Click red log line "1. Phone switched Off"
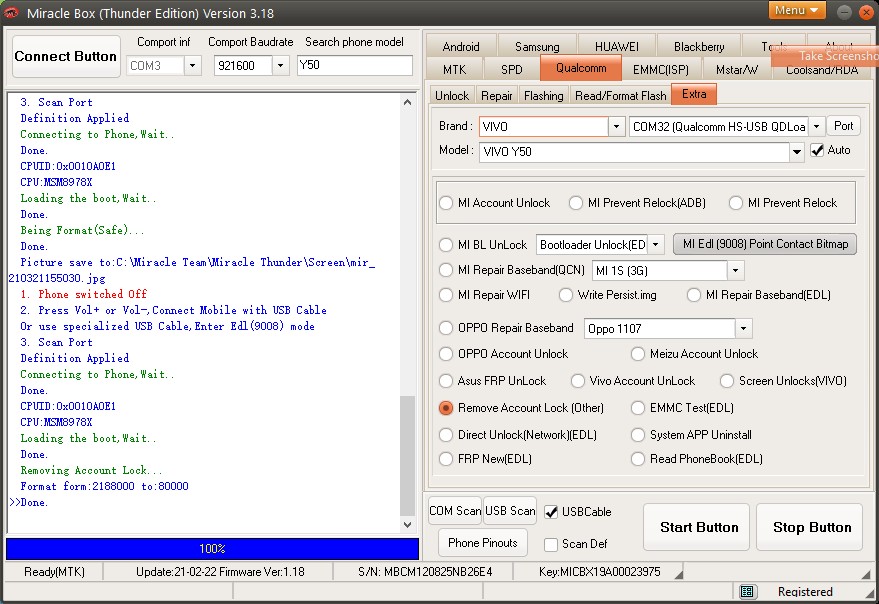The image size is (879, 604). [x=84, y=294]
